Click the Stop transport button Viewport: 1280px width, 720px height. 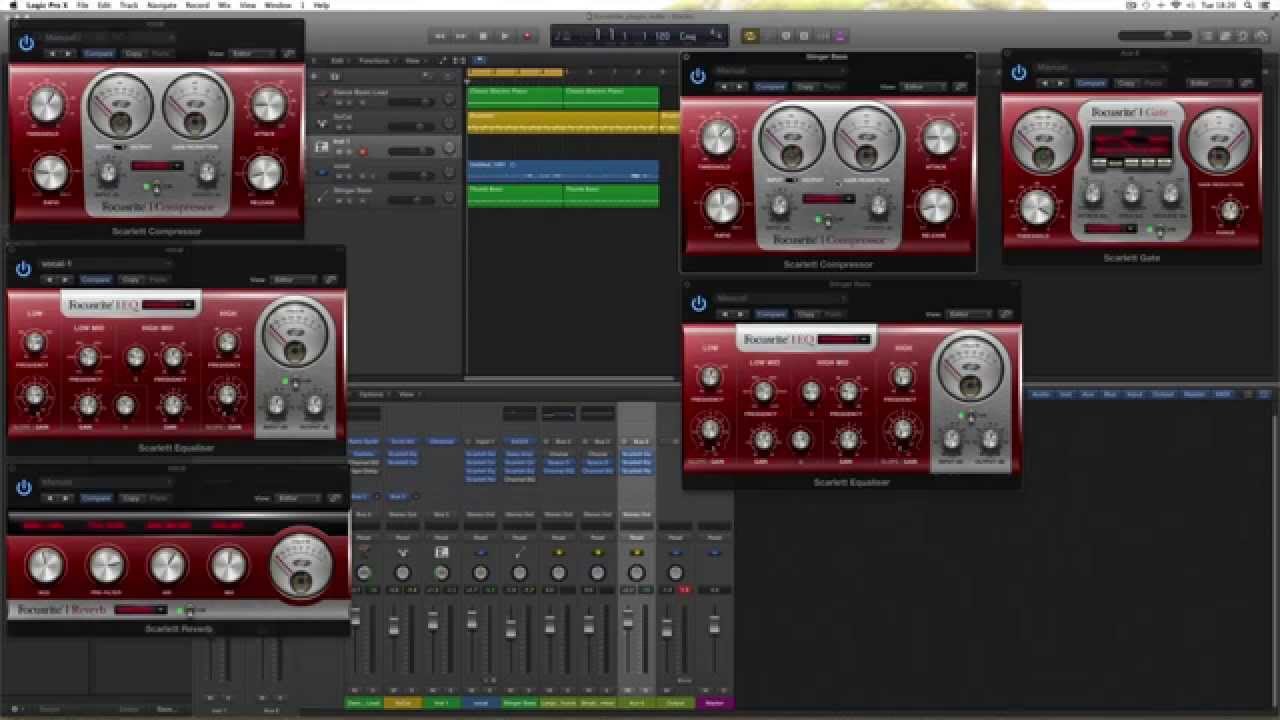click(x=483, y=36)
